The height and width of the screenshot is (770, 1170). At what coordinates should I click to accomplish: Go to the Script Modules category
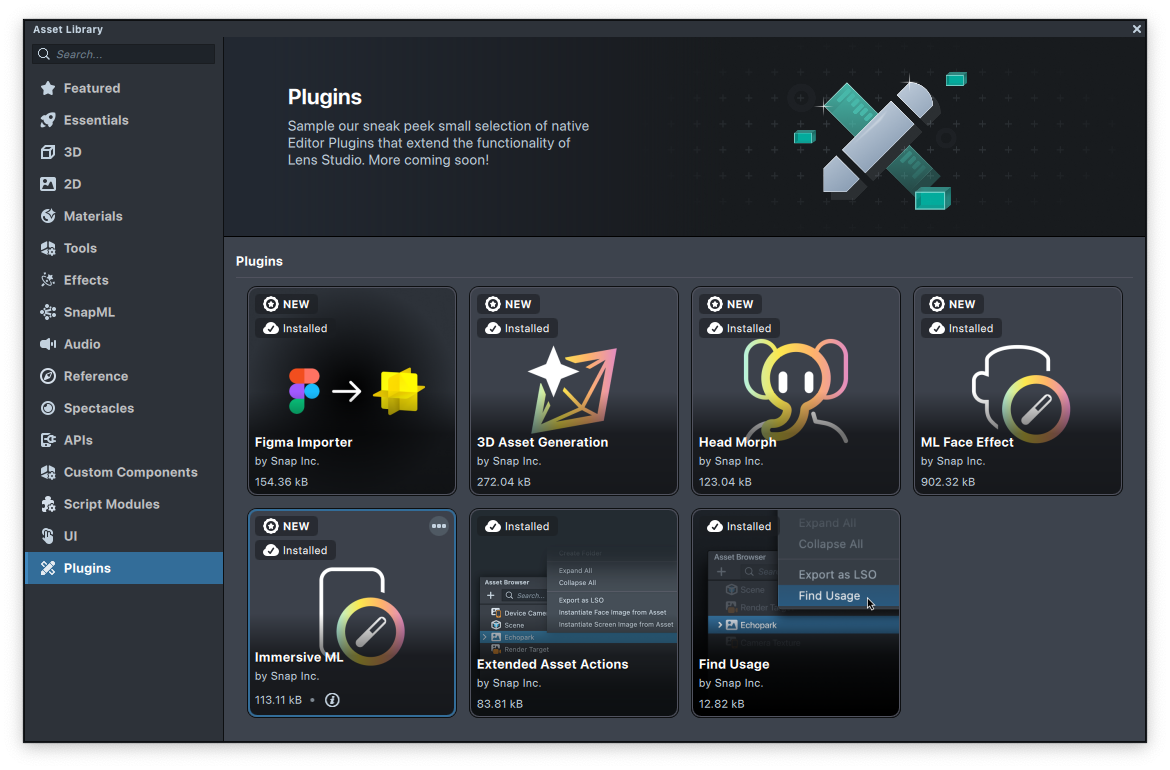[x=111, y=504]
